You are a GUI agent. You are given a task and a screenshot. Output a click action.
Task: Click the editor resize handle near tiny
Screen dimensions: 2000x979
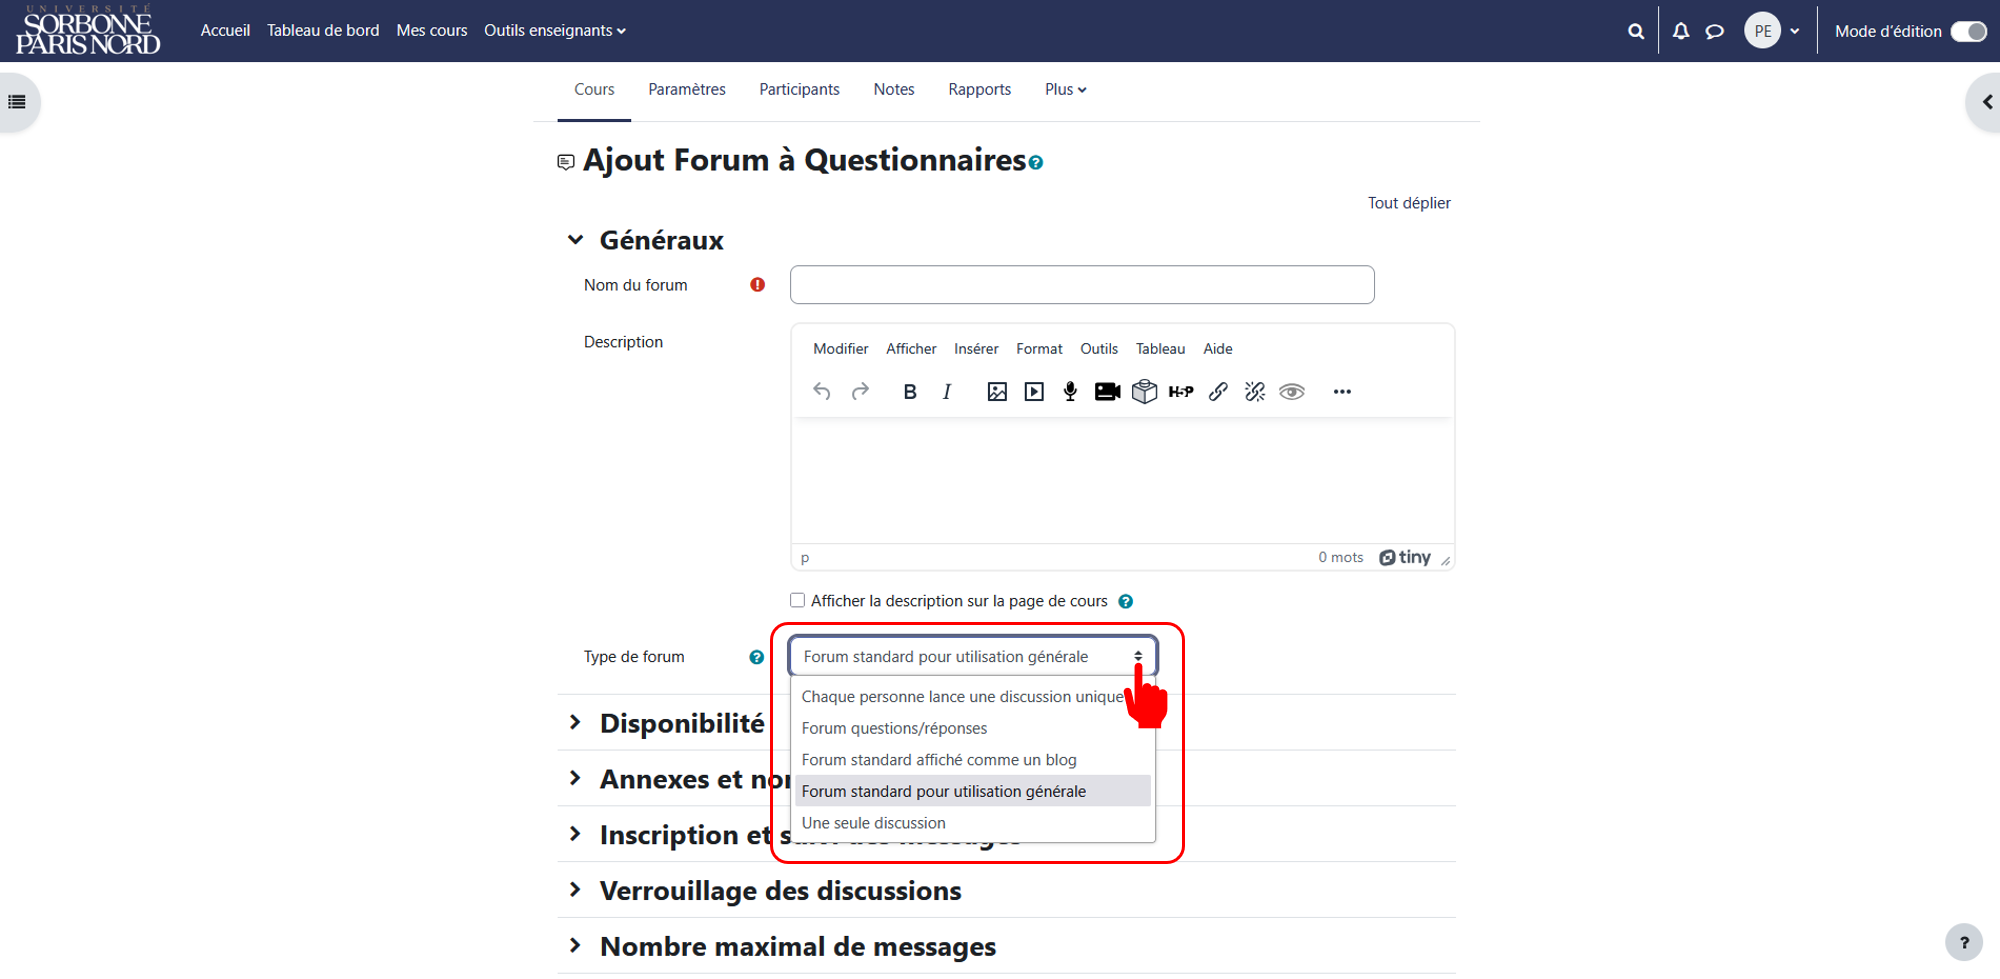1445,561
